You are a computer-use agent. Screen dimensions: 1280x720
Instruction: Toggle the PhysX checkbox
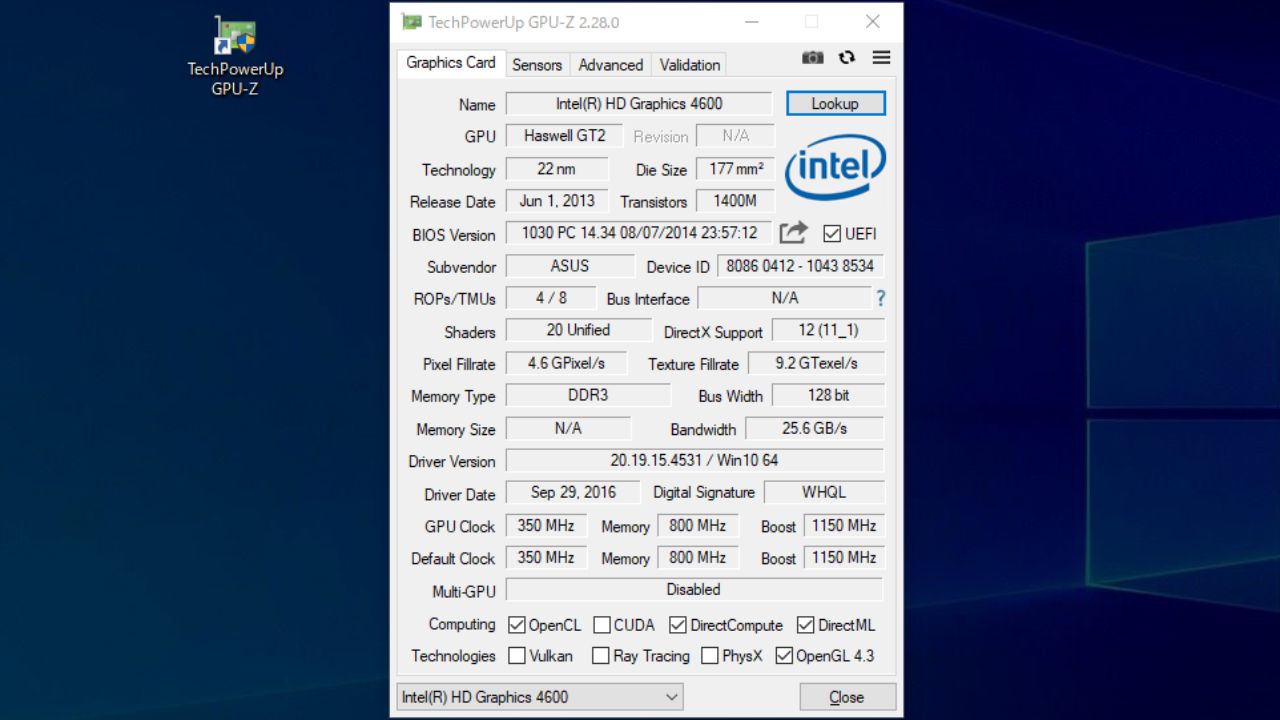click(710, 656)
